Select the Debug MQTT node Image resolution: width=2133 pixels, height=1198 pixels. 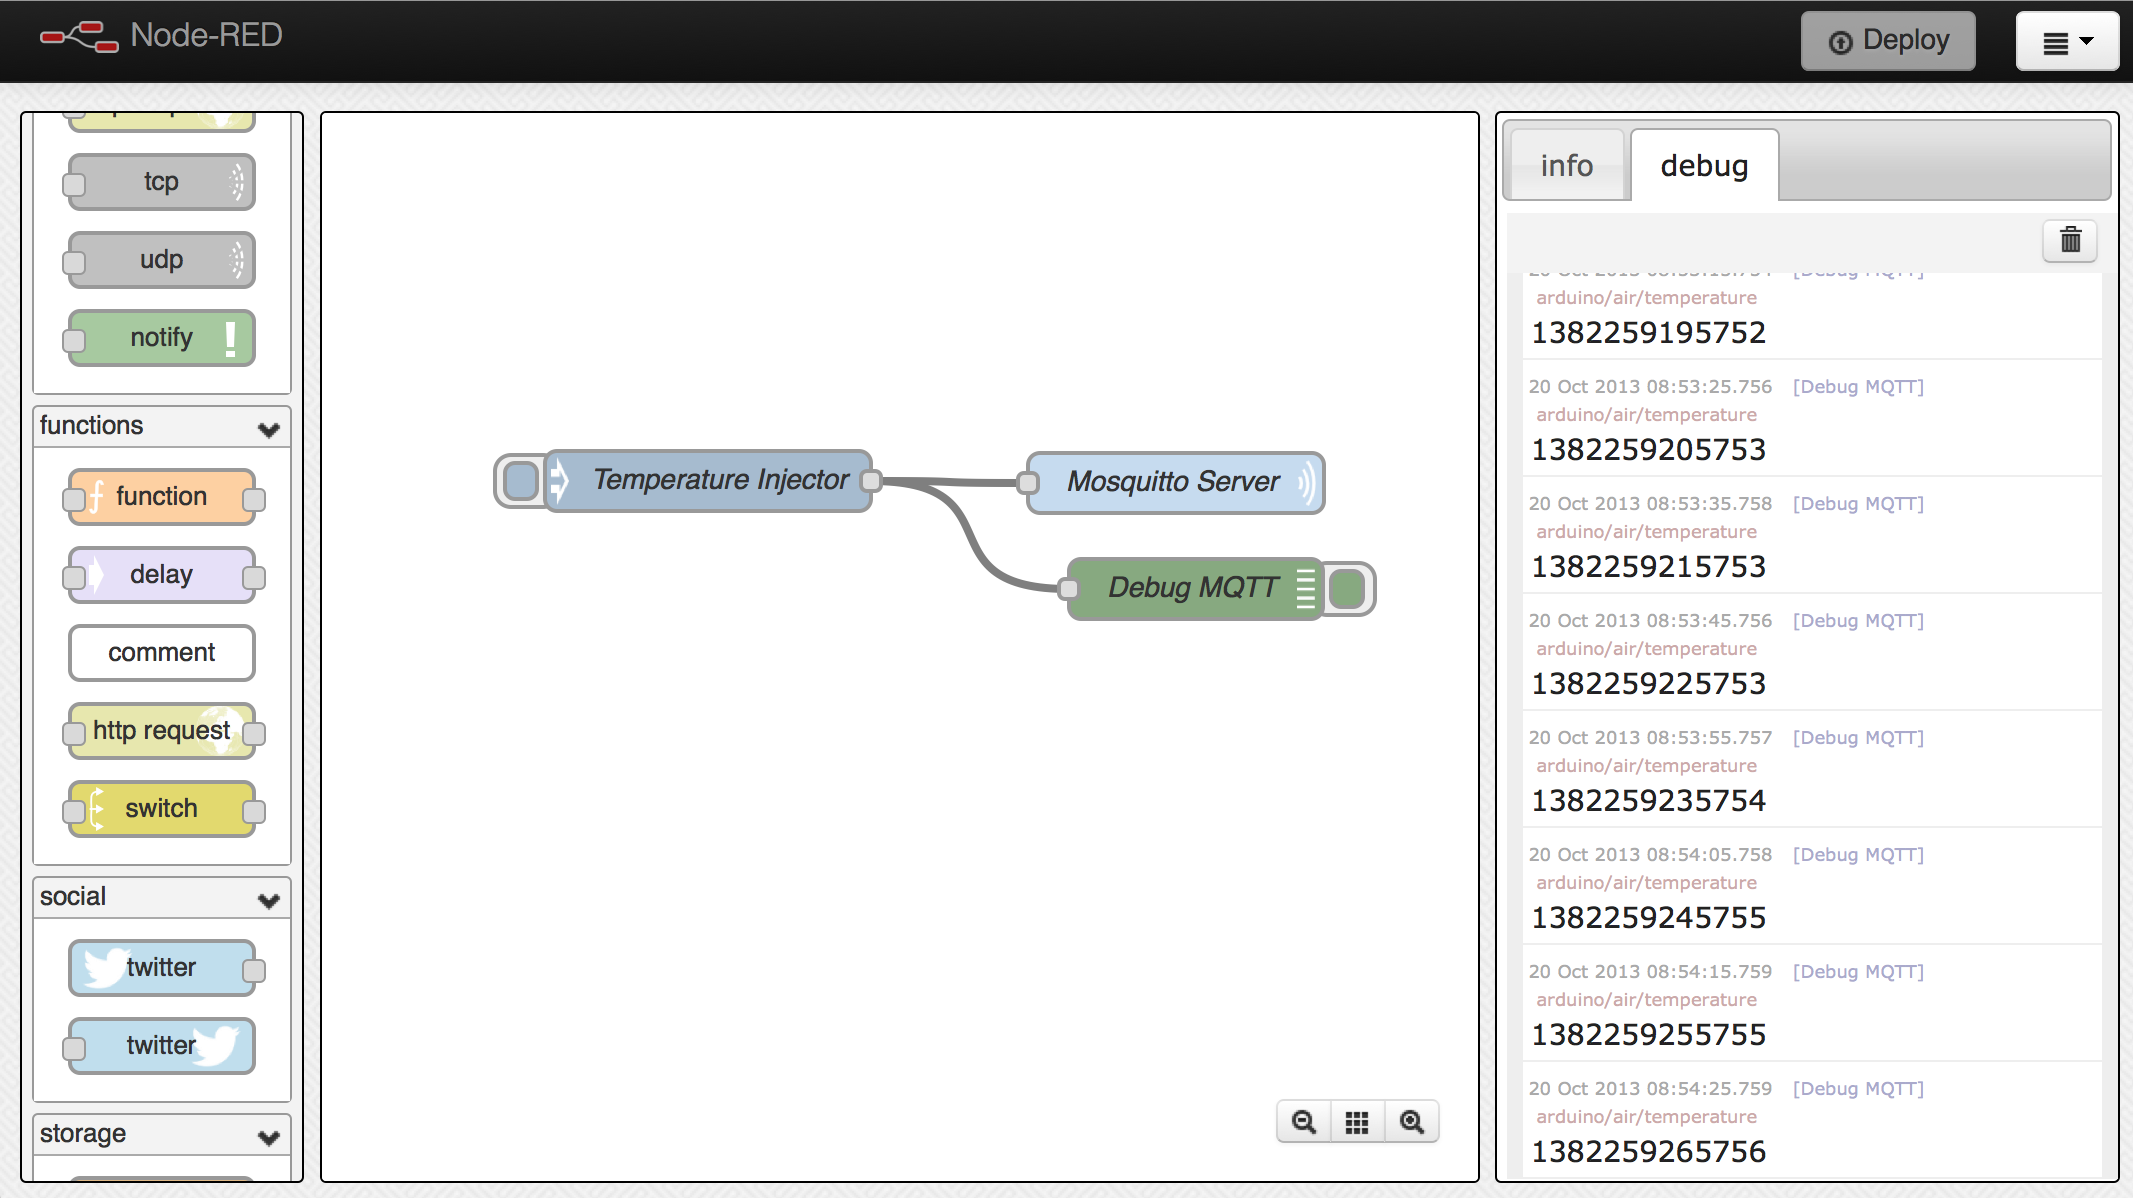1195,589
